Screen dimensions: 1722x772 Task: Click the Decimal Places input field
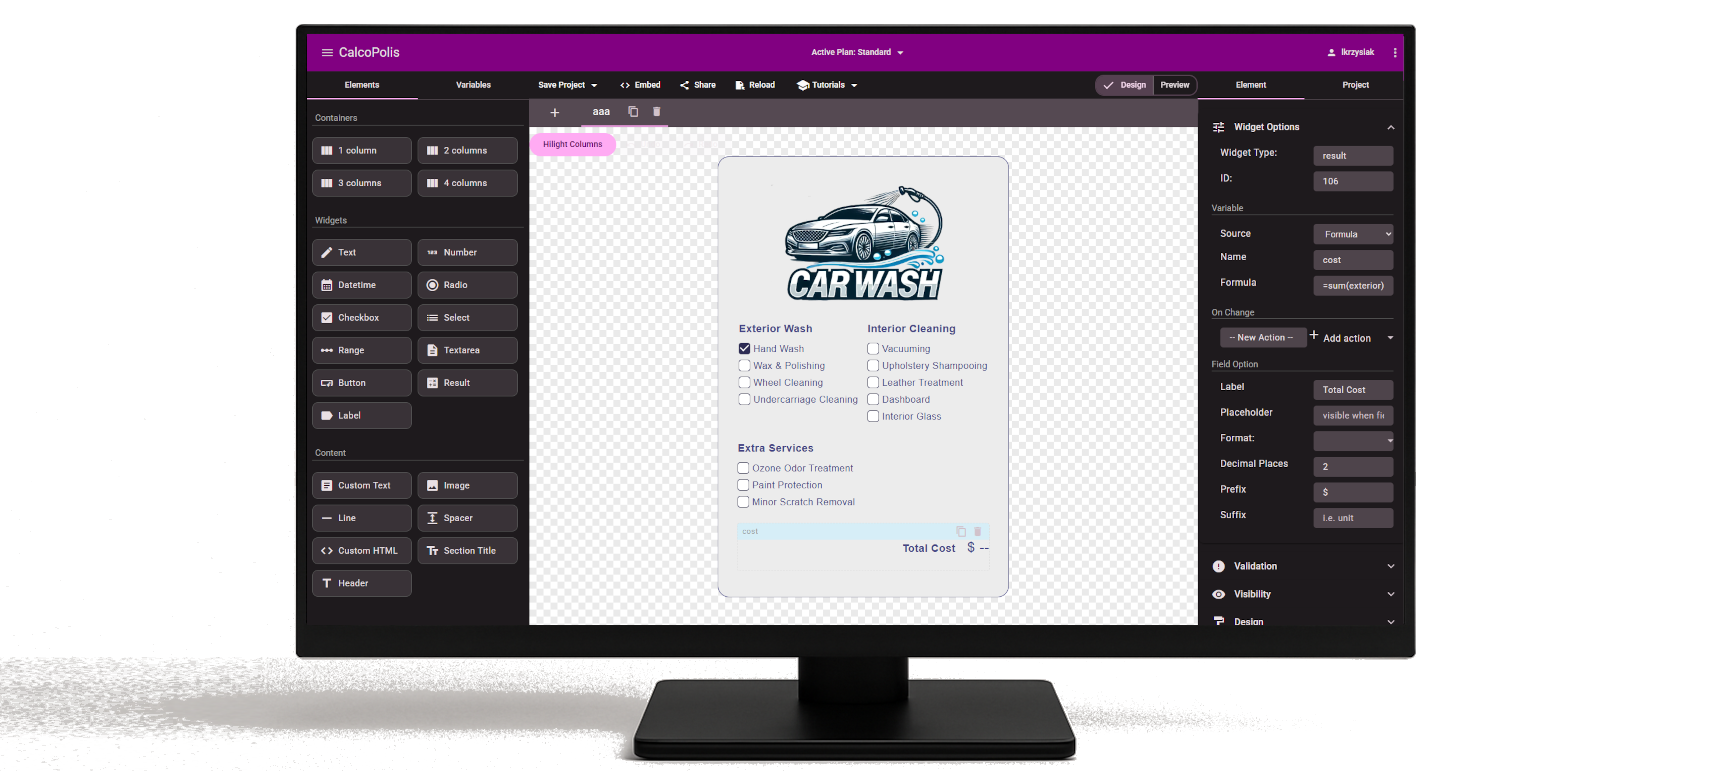1353,467
